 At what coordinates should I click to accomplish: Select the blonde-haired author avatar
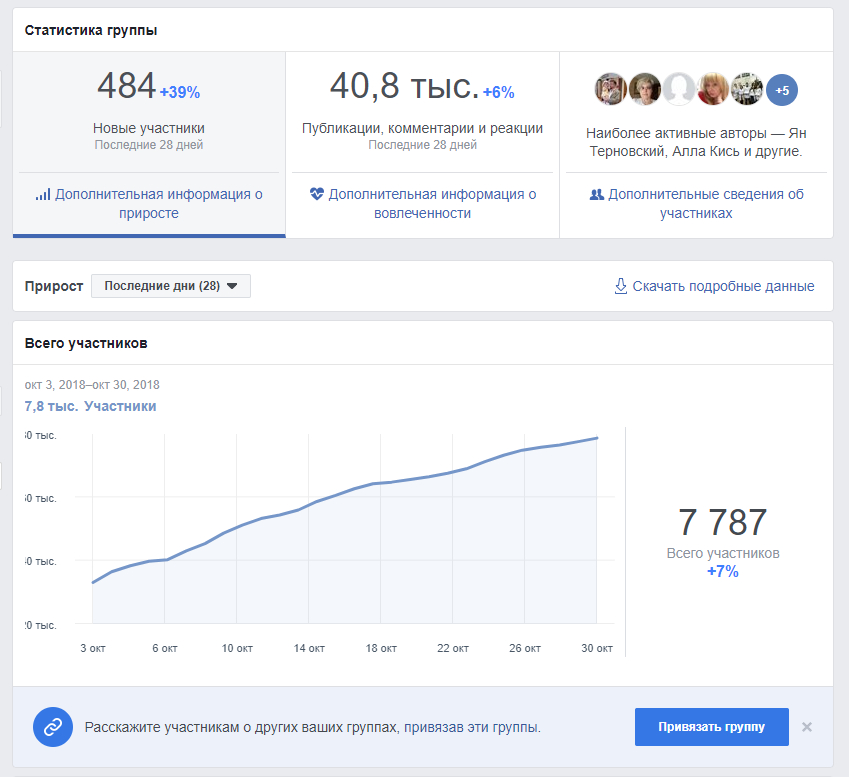pyautogui.click(x=713, y=89)
